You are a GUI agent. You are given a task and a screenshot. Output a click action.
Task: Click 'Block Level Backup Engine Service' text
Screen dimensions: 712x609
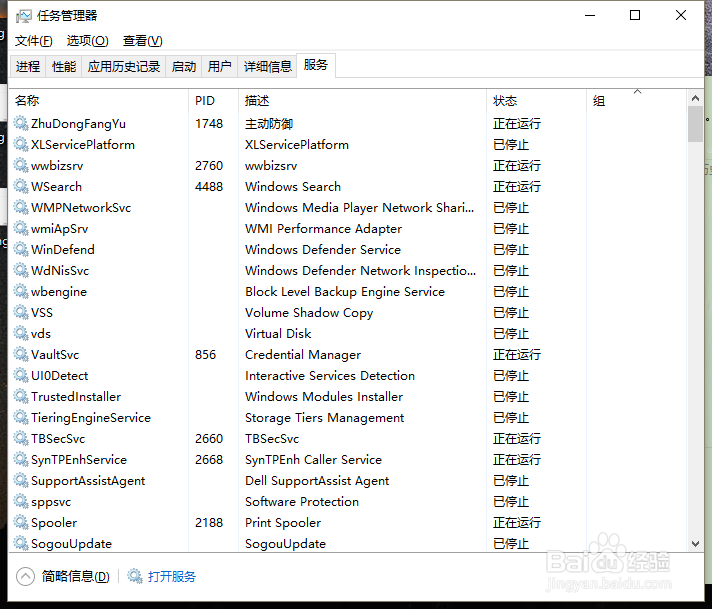point(345,292)
